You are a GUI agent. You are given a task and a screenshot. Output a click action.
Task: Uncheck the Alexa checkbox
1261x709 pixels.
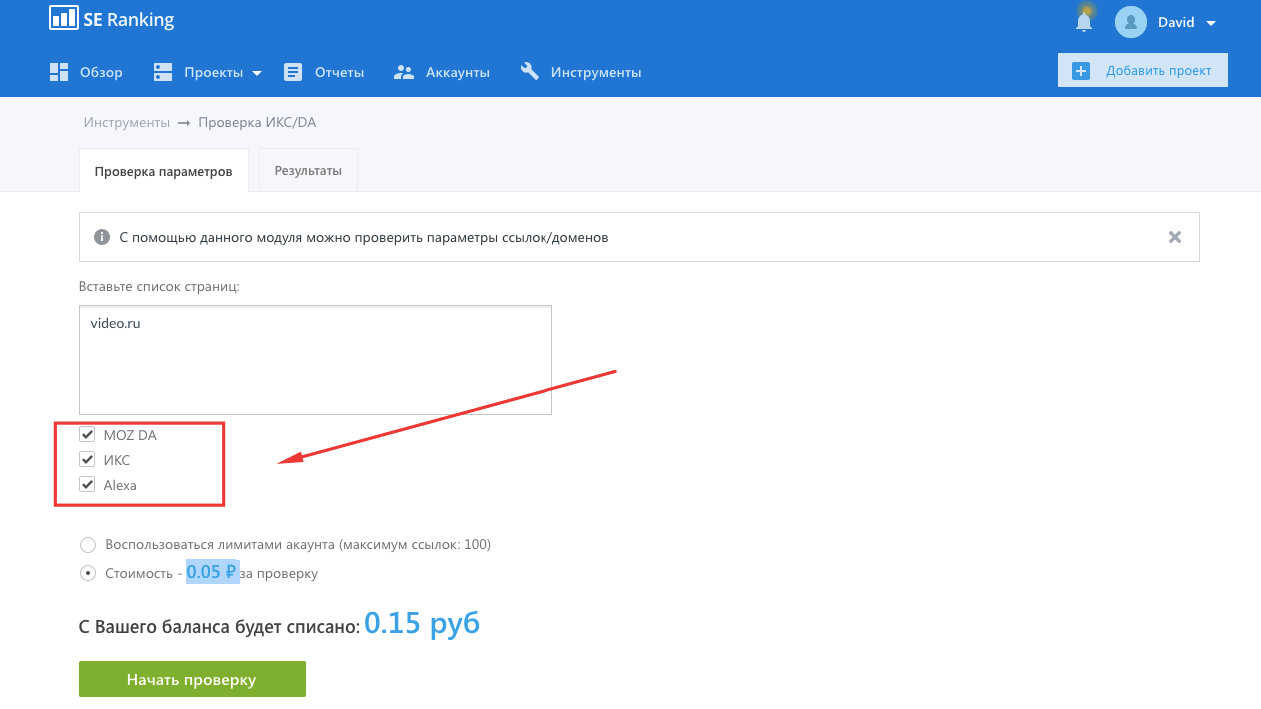click(x=87, y=485)
